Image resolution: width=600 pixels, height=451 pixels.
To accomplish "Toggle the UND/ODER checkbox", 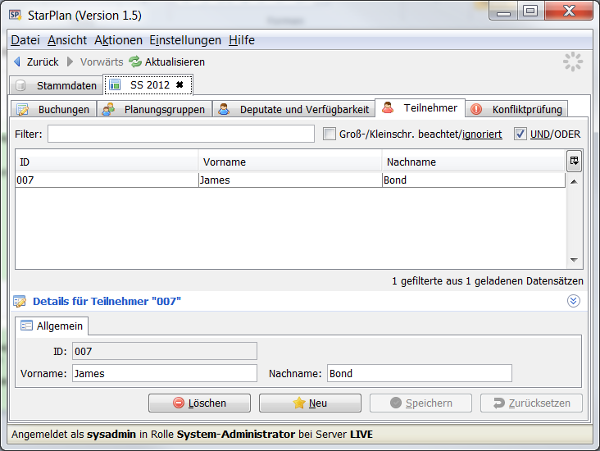I will click(520, 134).
